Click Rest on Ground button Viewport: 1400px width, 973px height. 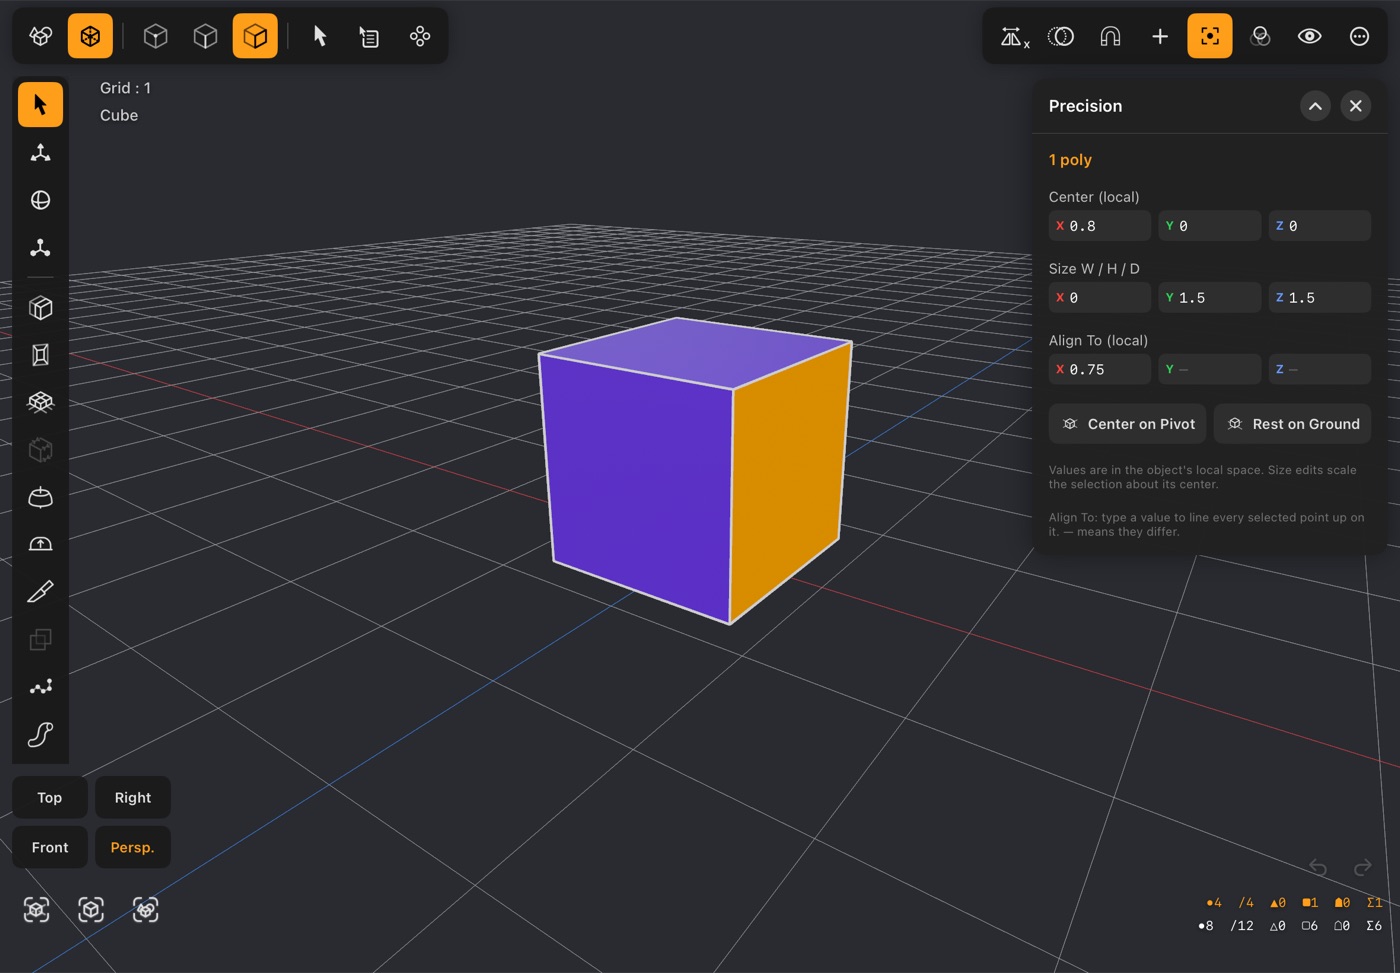[1293, 424]
